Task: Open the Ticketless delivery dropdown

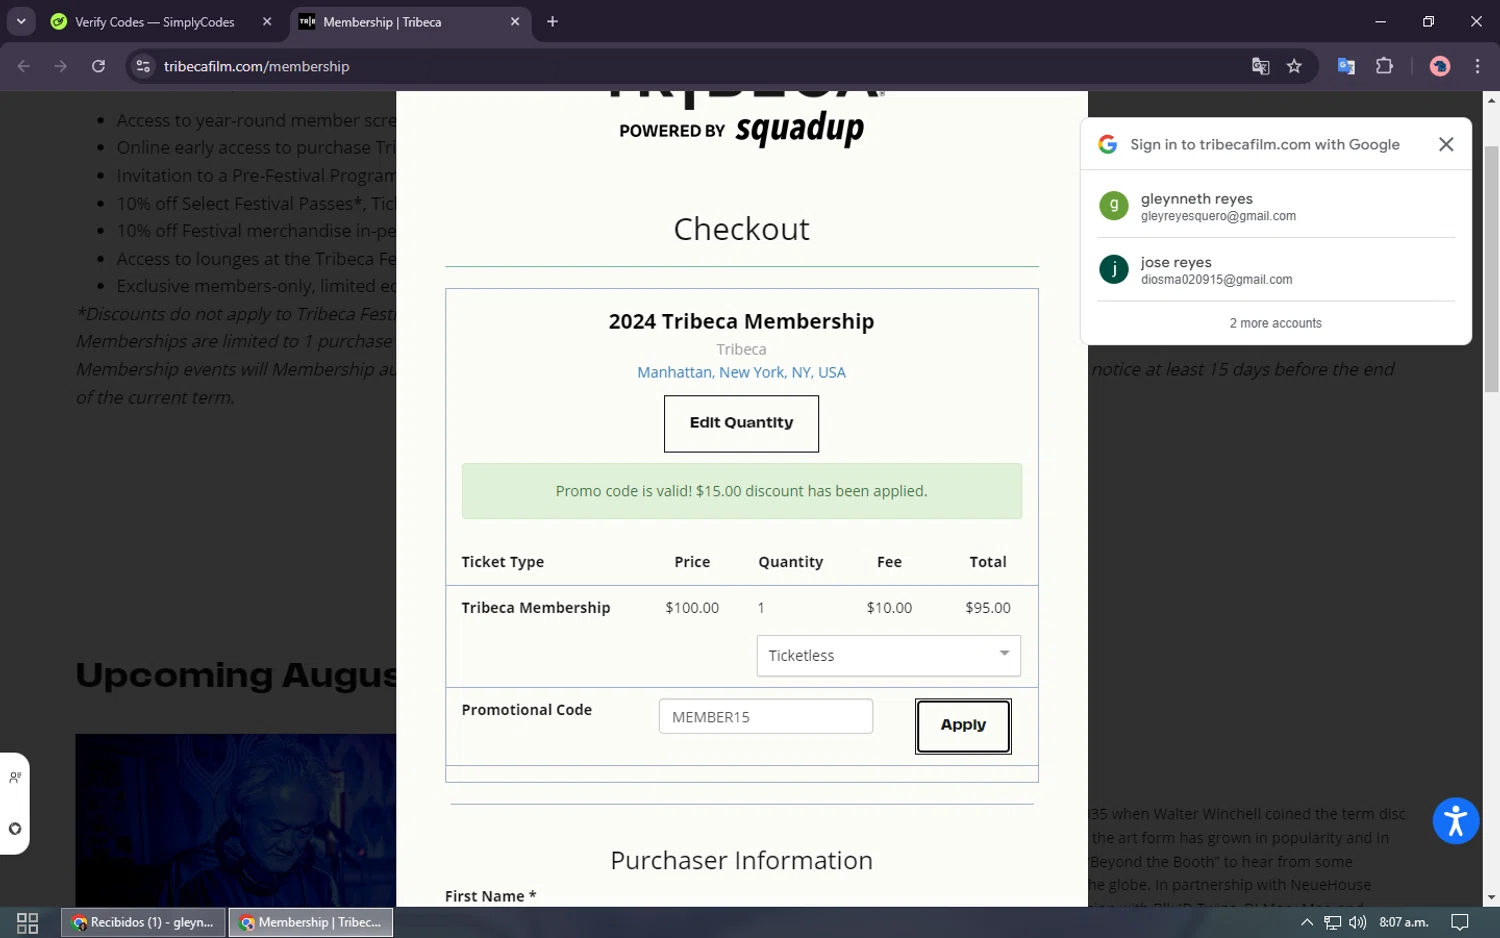Action: [x=888, y=655]
